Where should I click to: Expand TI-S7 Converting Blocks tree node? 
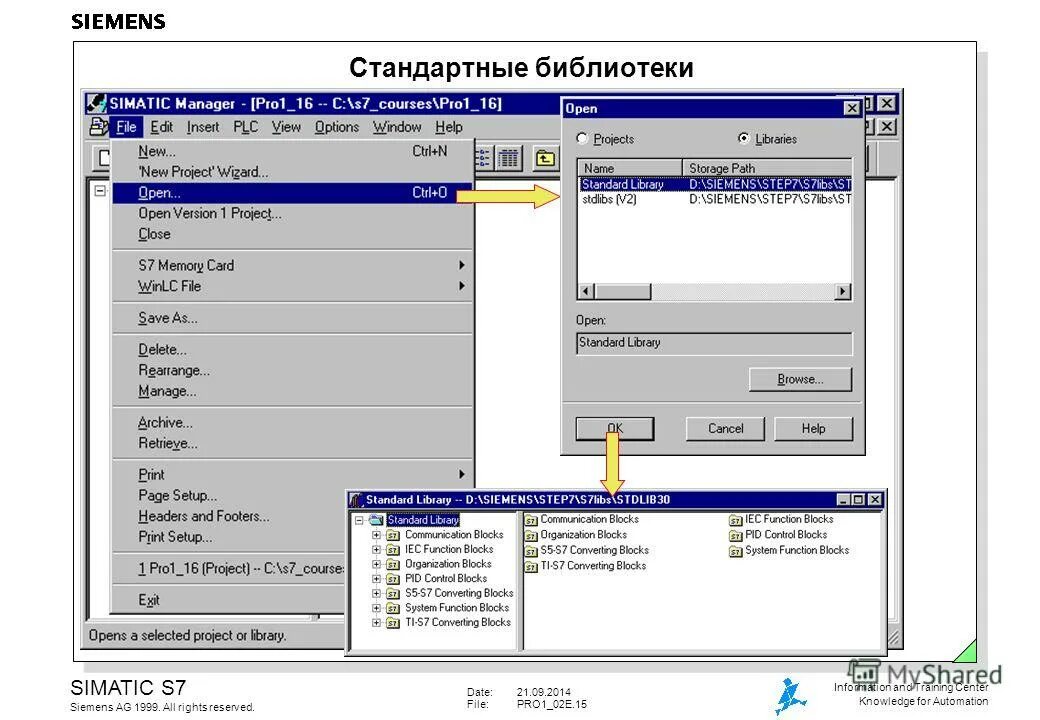coord(376,622)
